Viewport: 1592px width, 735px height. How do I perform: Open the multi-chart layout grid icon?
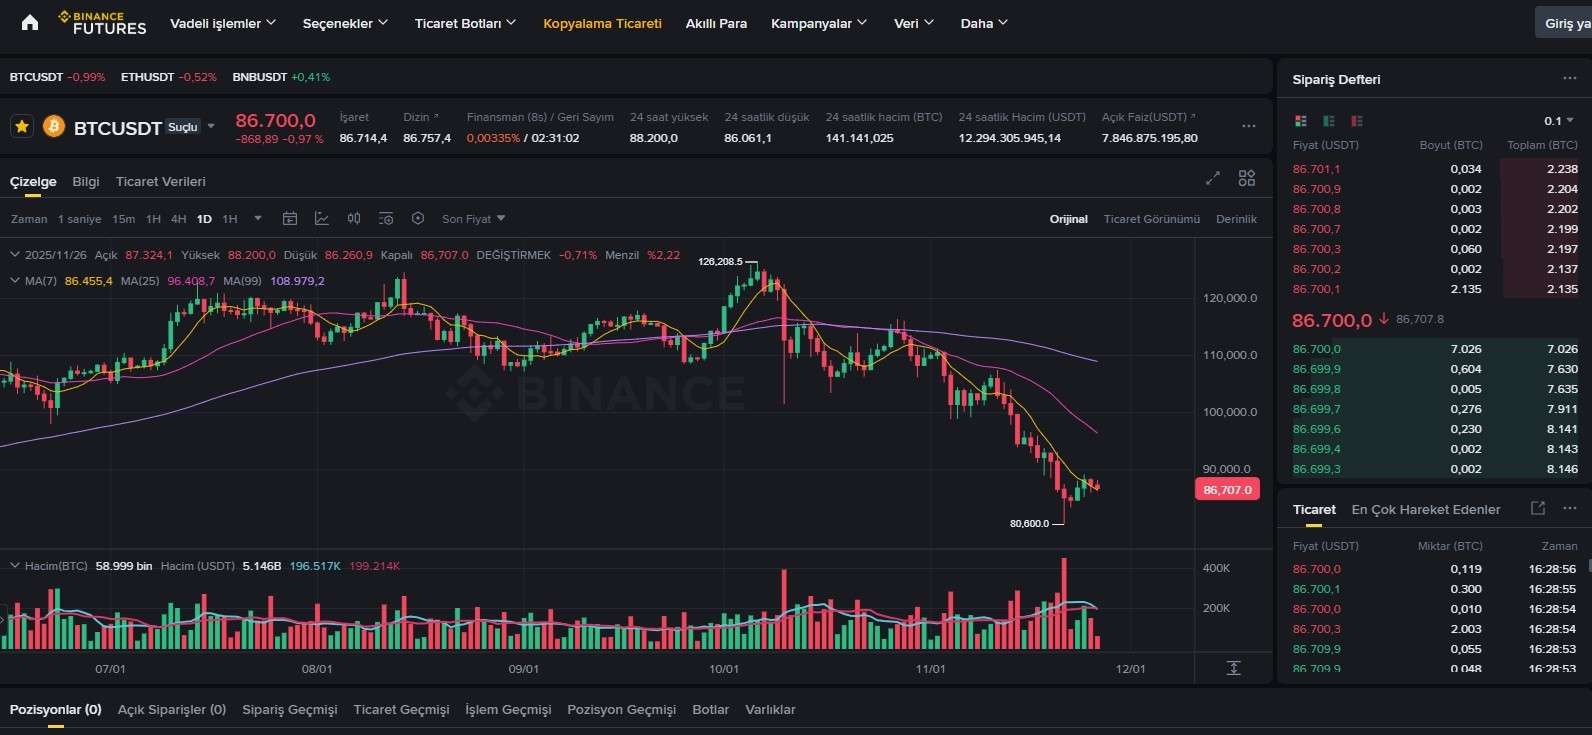coord(1247,178)
